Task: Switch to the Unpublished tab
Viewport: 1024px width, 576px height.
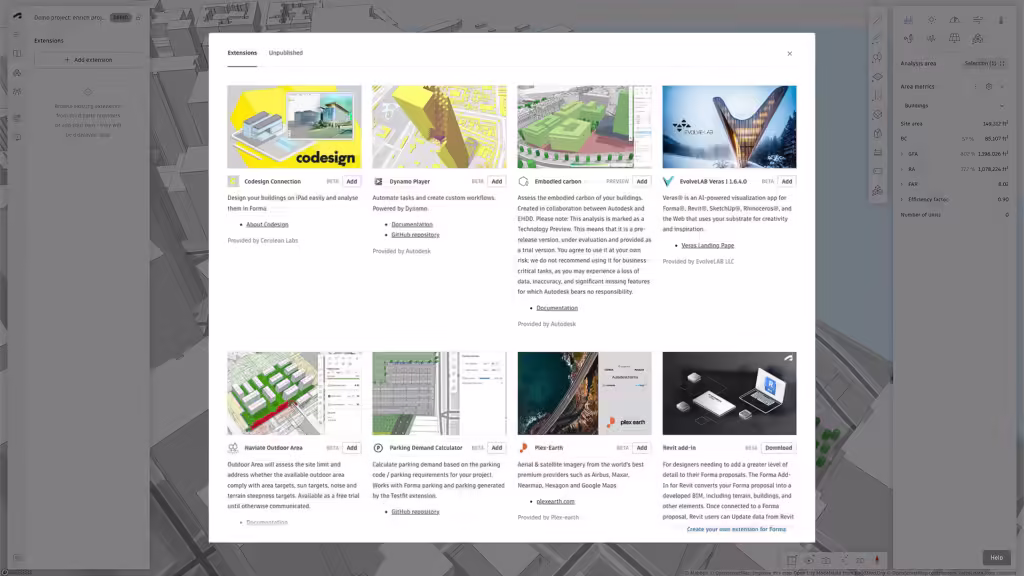Action: 285,53
